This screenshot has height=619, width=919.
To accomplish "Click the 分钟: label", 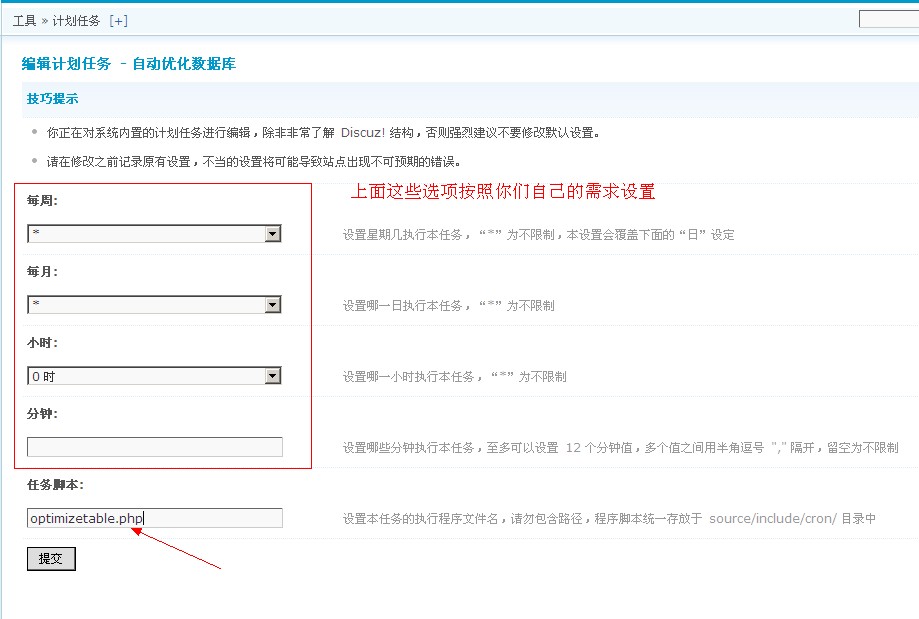I will [x=42, y=413].
